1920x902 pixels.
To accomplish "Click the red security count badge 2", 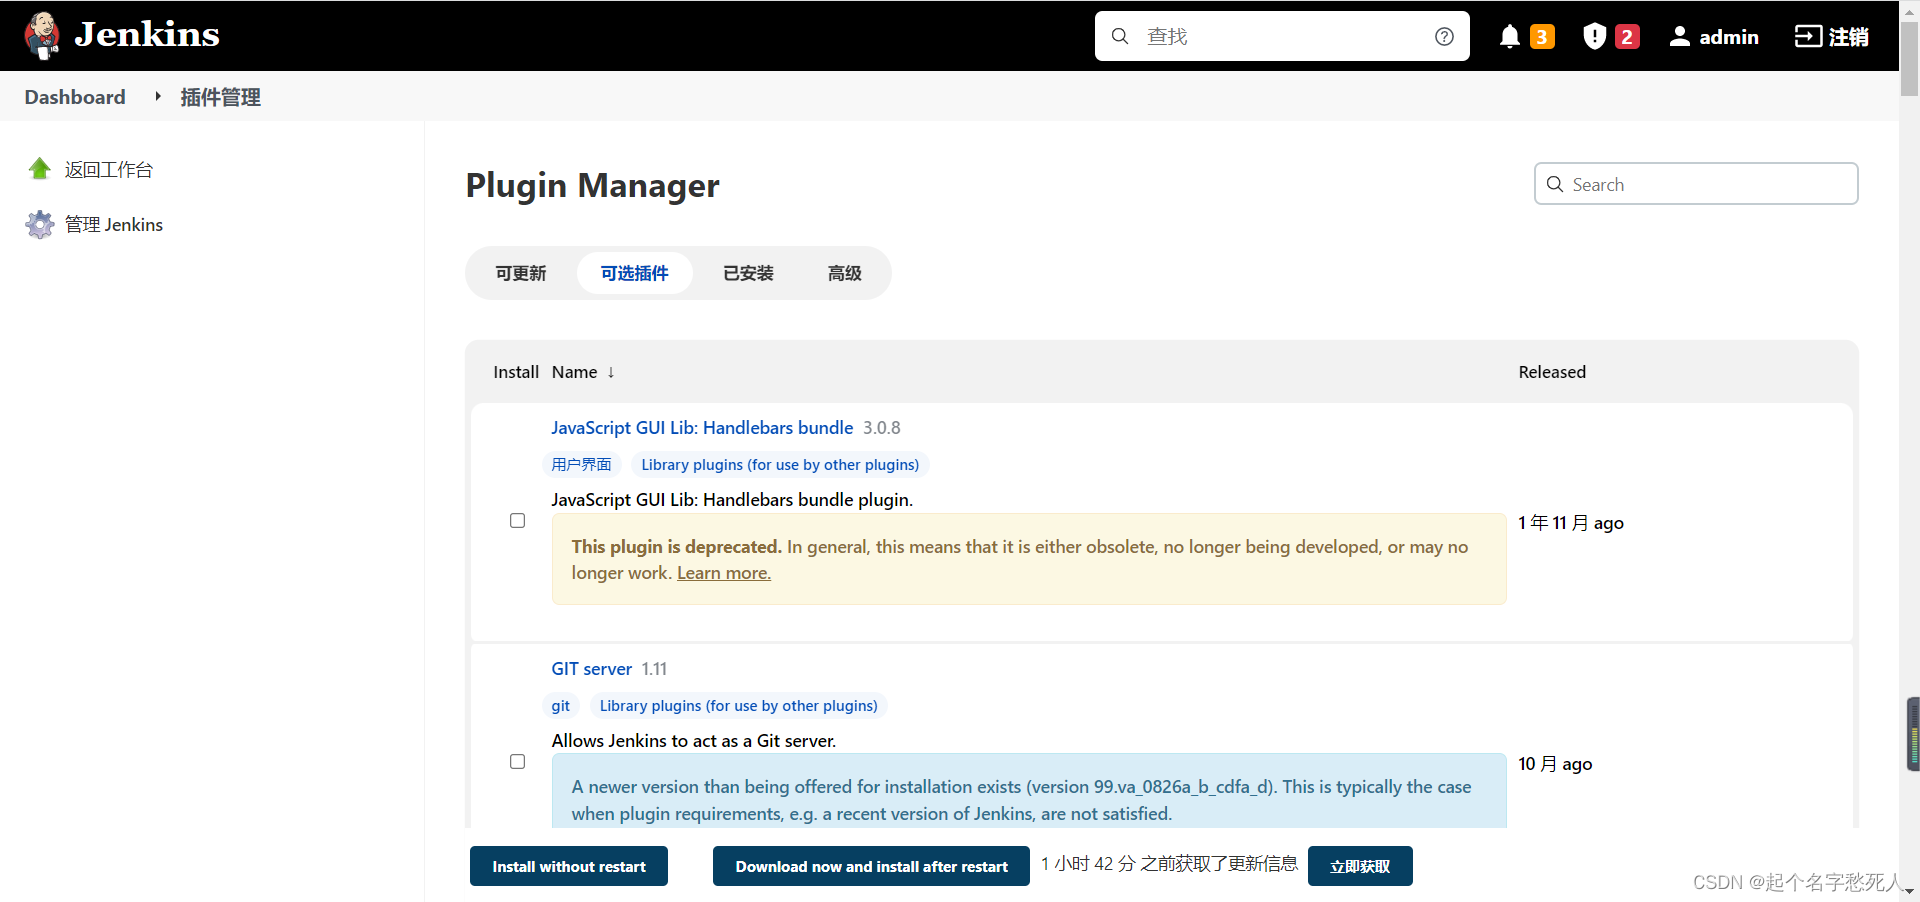I will pyautogui.click(x=1627, y=37).
